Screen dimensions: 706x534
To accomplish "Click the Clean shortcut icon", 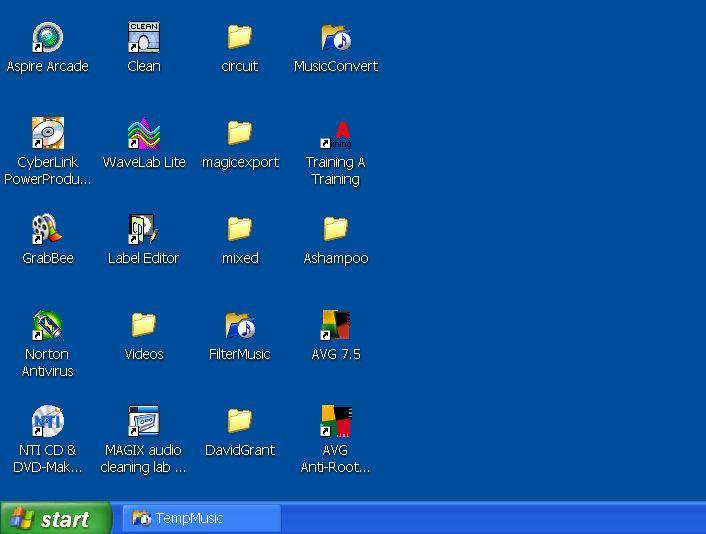I will [144, 38].
